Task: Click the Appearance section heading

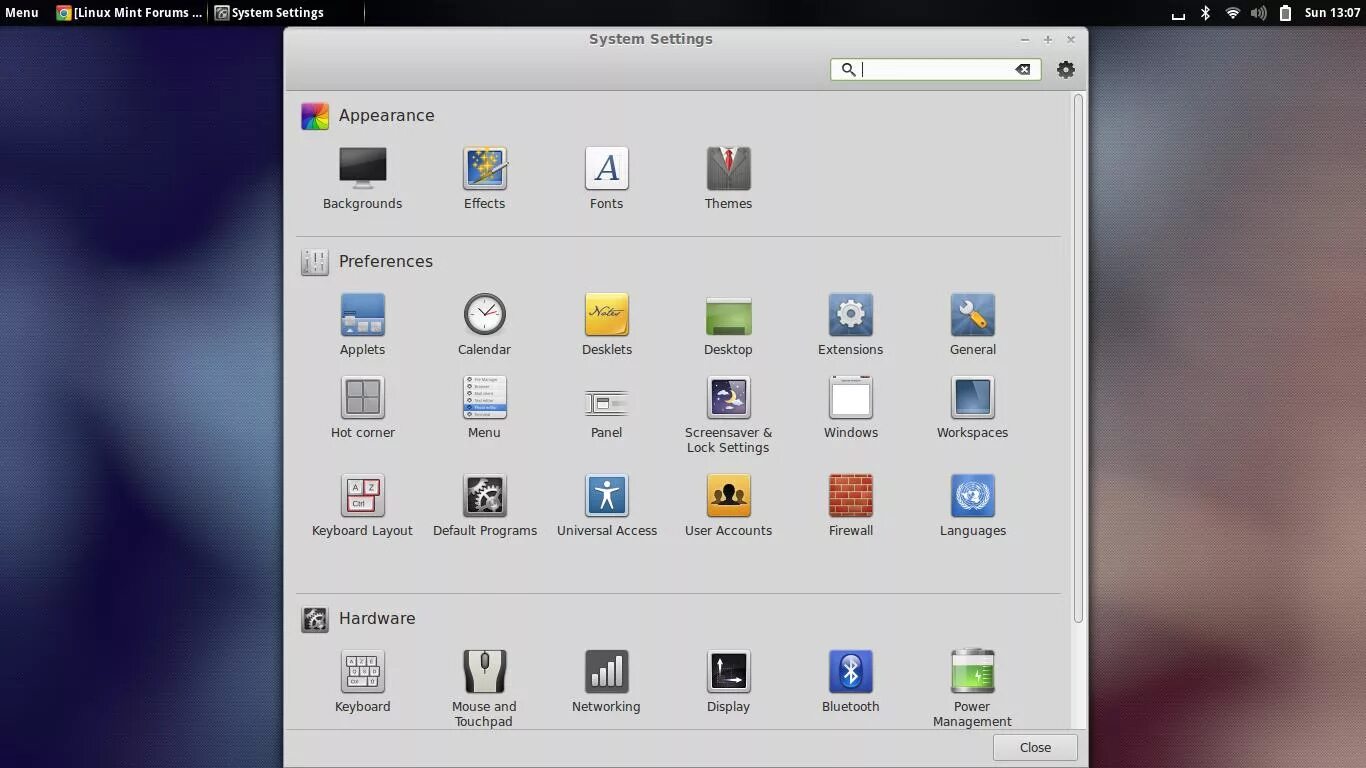Action: click(386, 115)
